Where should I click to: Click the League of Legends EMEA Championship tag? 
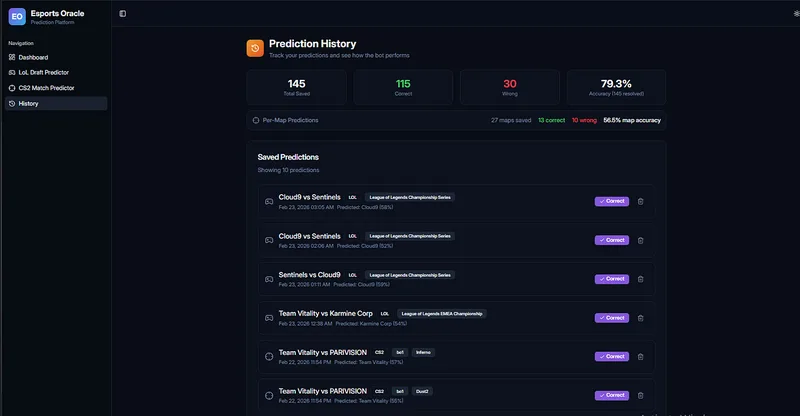[x=442, y=314]
